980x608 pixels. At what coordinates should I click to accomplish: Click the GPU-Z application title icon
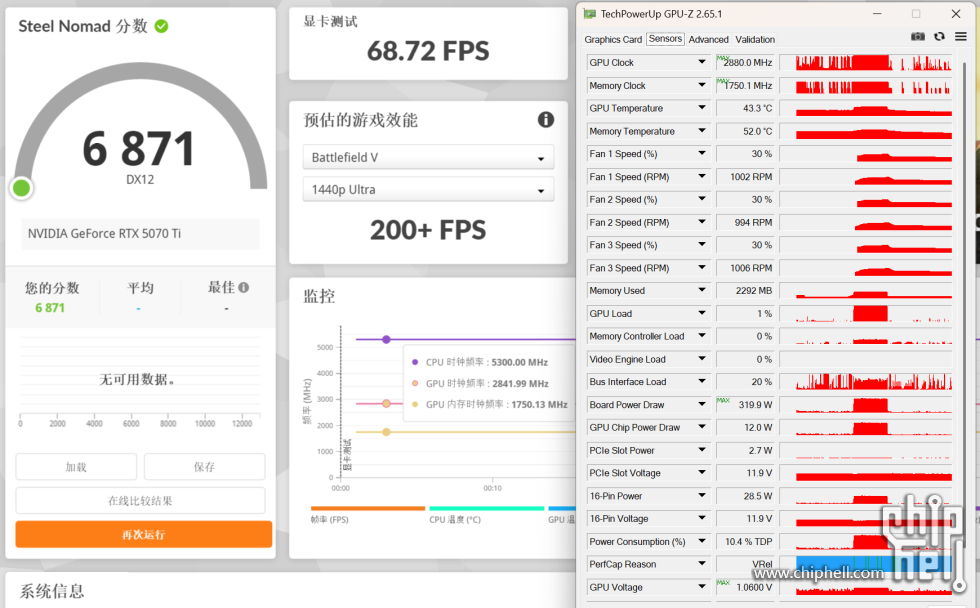click(x=589, y=14)
